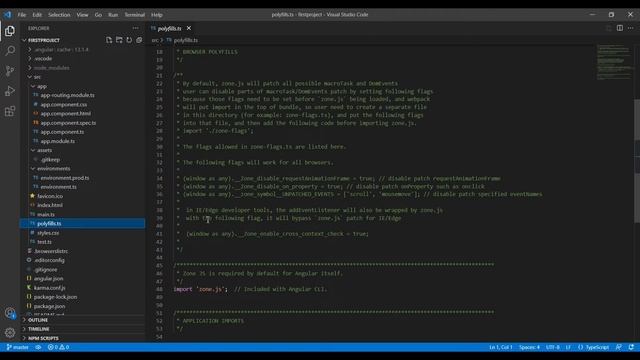Expand the .angular folder
The height and width of the screenshot is (360, 640).
(61, 49)
